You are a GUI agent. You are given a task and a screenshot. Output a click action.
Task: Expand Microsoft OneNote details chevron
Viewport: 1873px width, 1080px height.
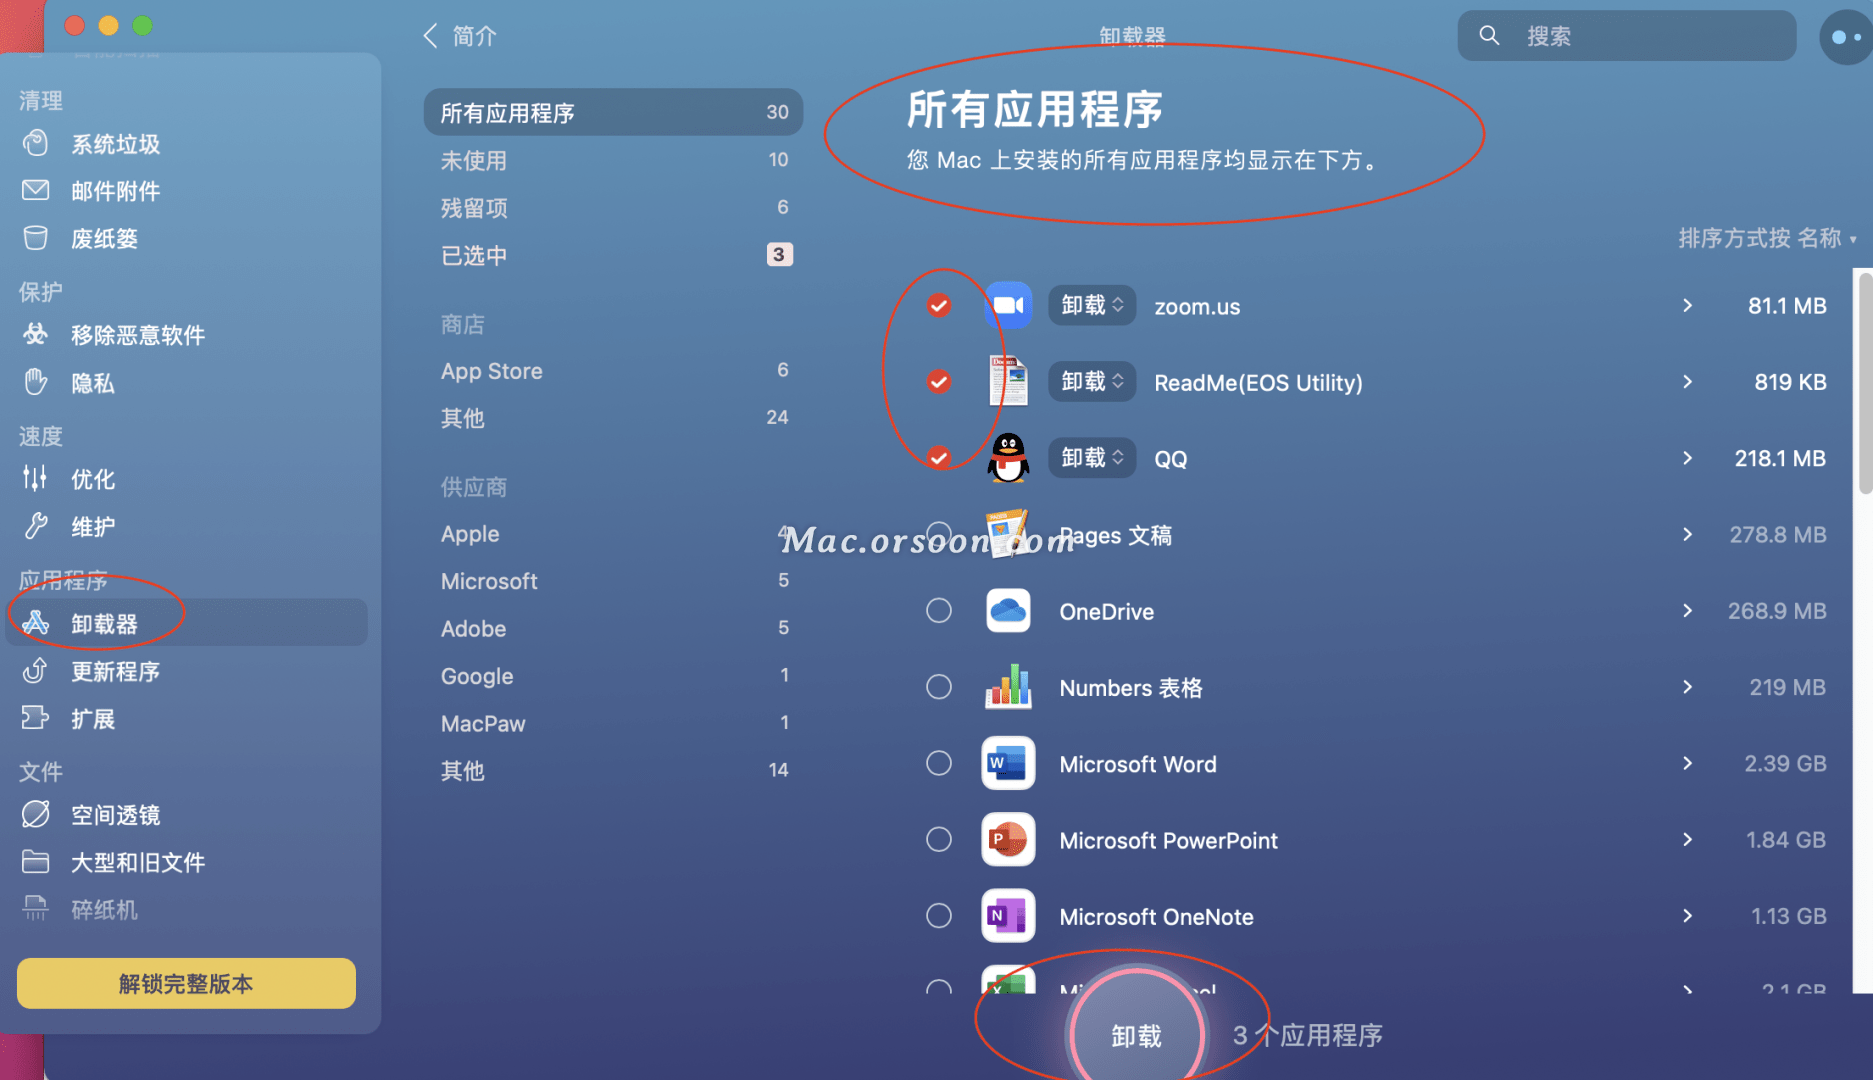(1687, 915)
